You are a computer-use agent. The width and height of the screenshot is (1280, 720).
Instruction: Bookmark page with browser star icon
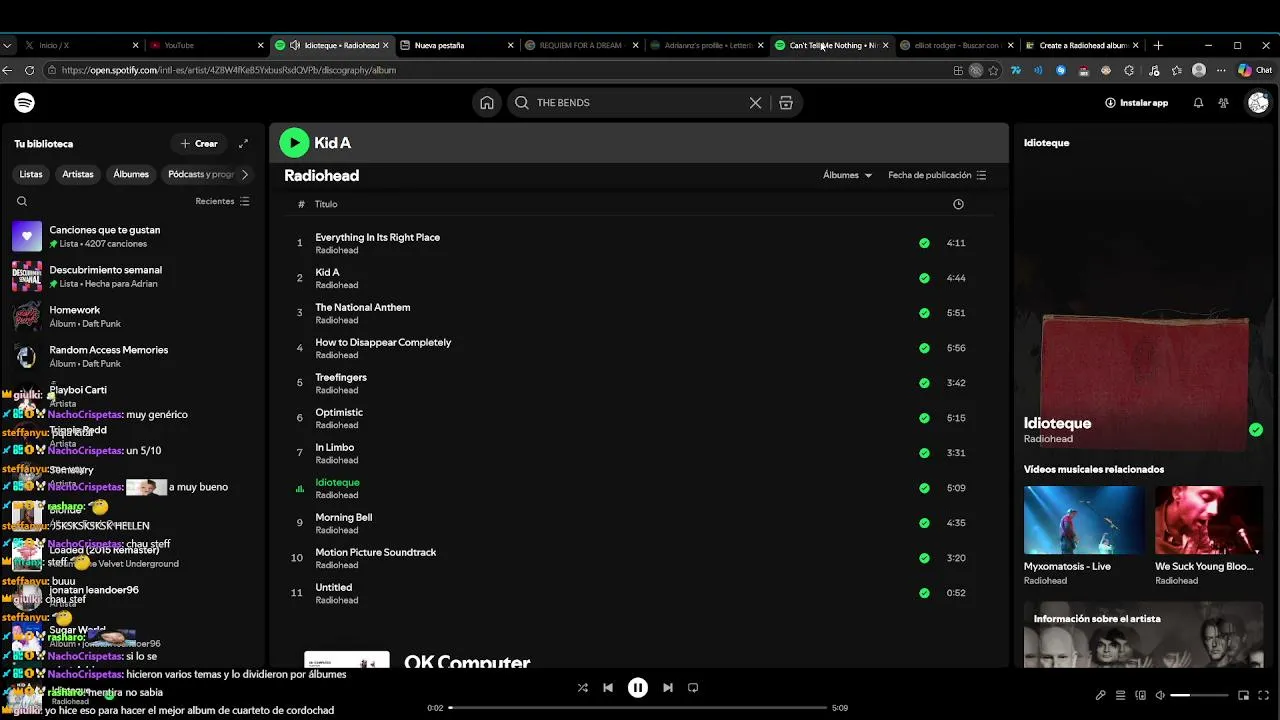[993, 71]
